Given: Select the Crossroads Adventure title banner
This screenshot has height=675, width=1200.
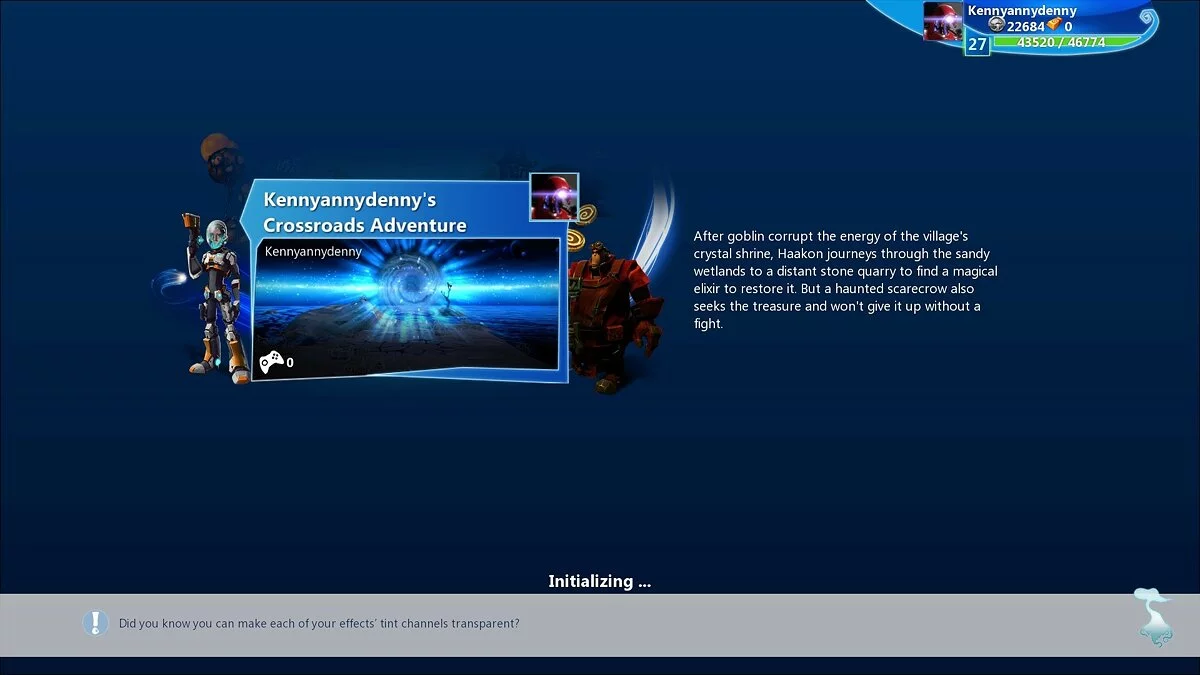Looking at the screenshot, I should click(x=365, y=212).
